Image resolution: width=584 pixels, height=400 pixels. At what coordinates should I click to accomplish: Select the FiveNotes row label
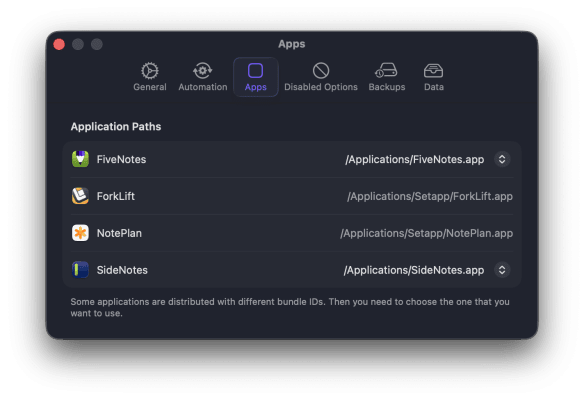[121, 159]
